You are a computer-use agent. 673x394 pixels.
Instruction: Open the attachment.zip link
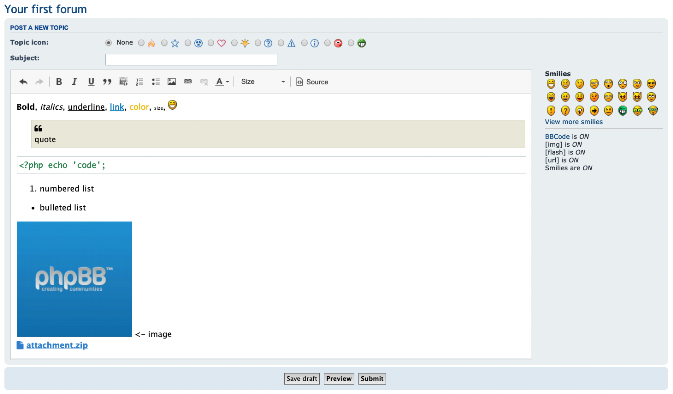click(x=57, y=345)
